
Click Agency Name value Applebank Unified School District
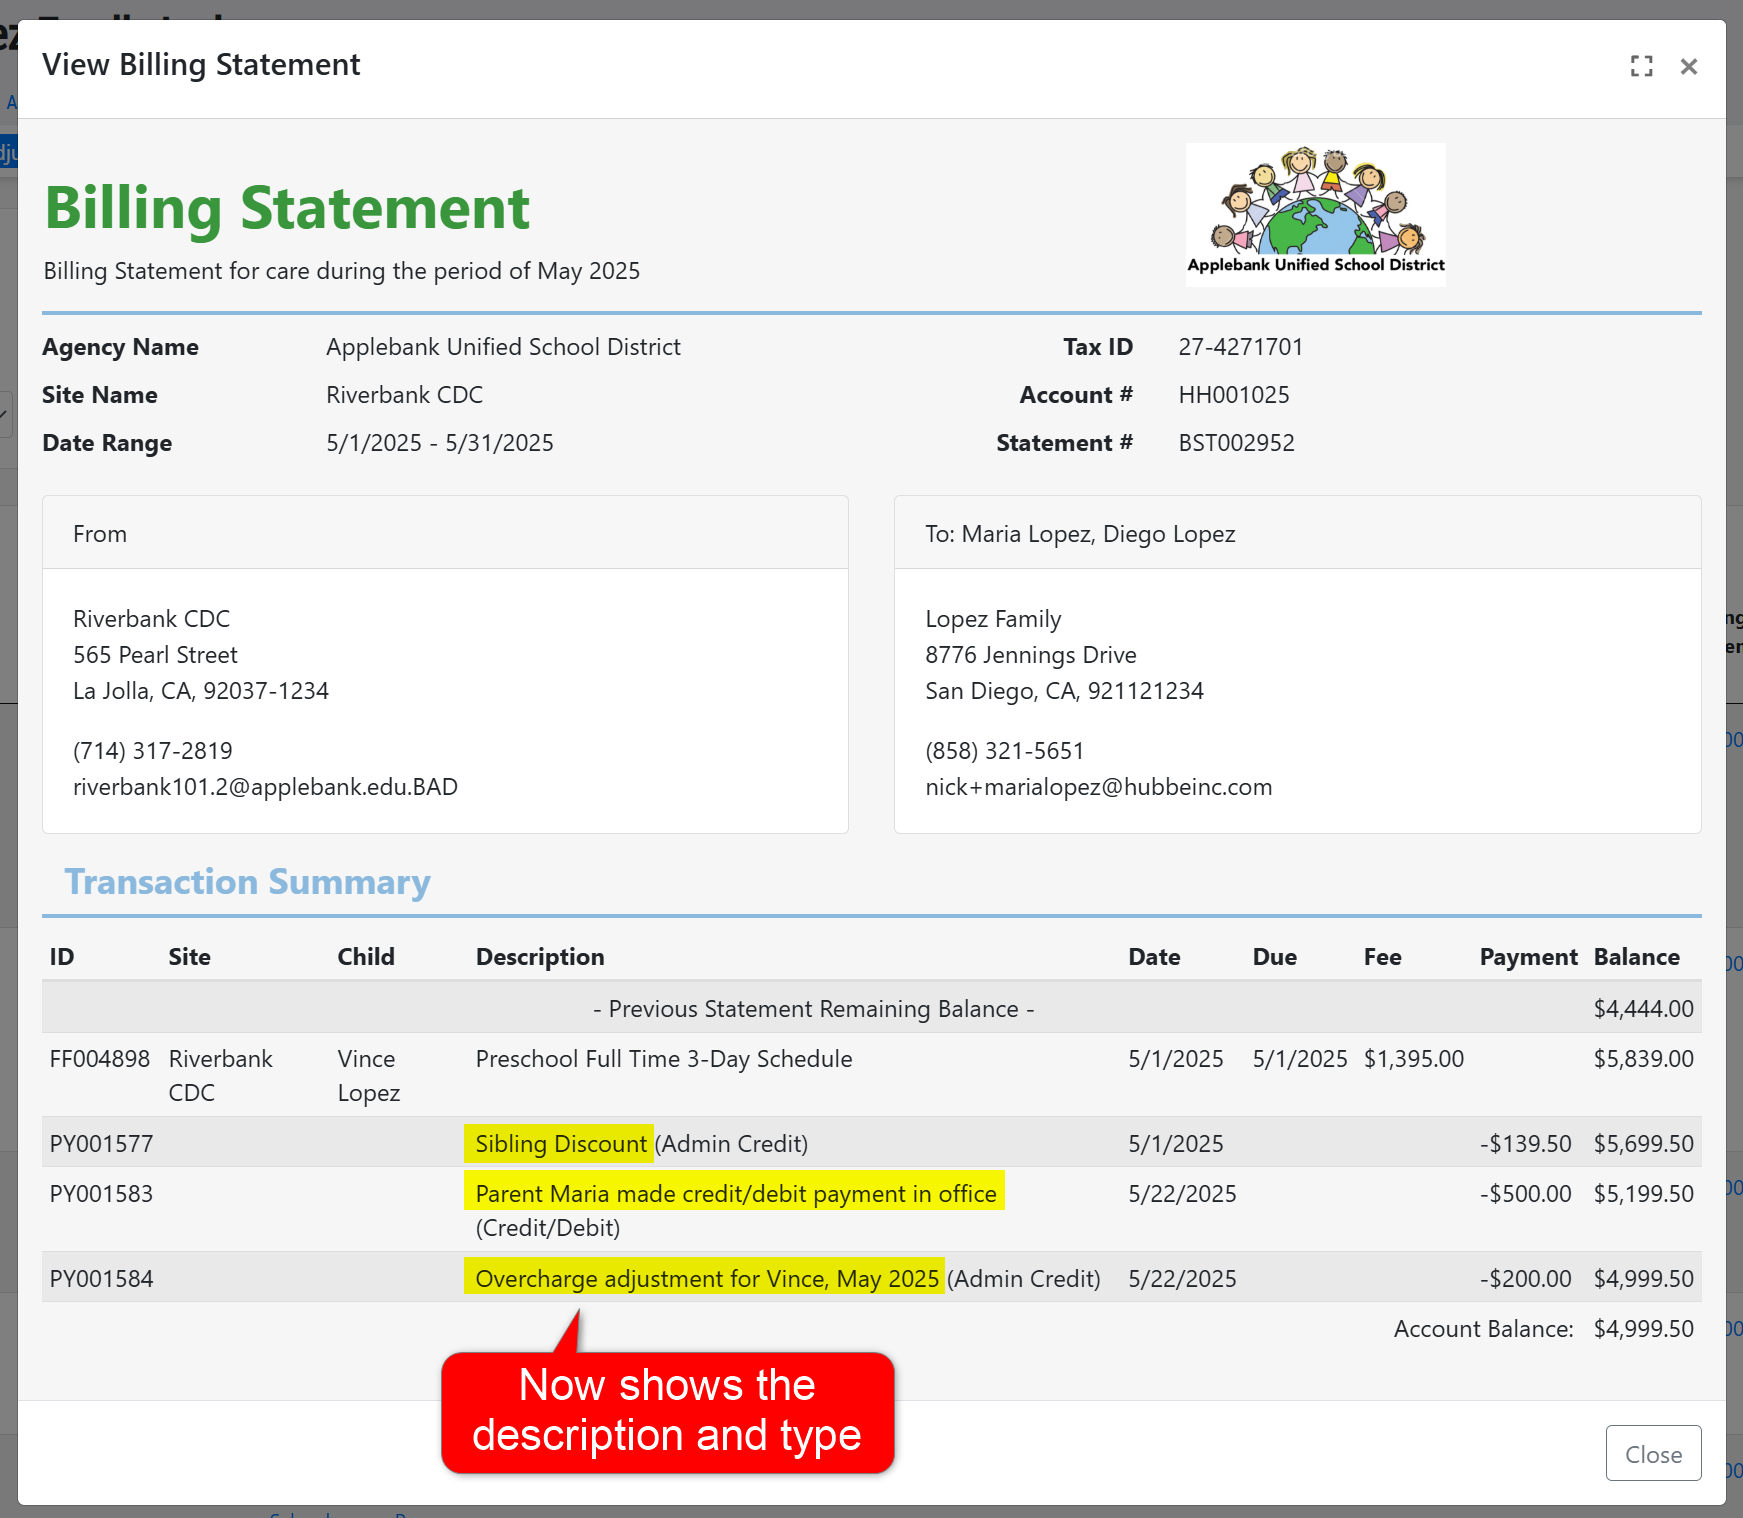[503, 347]
